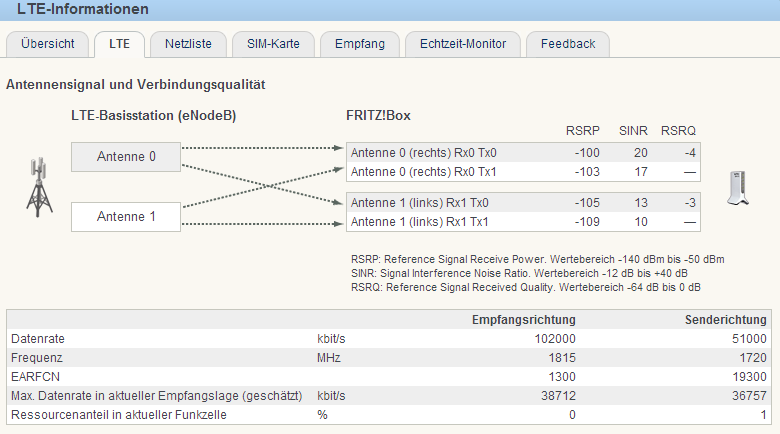Open the SIM-Karte tab

click(x=273, y=44)
